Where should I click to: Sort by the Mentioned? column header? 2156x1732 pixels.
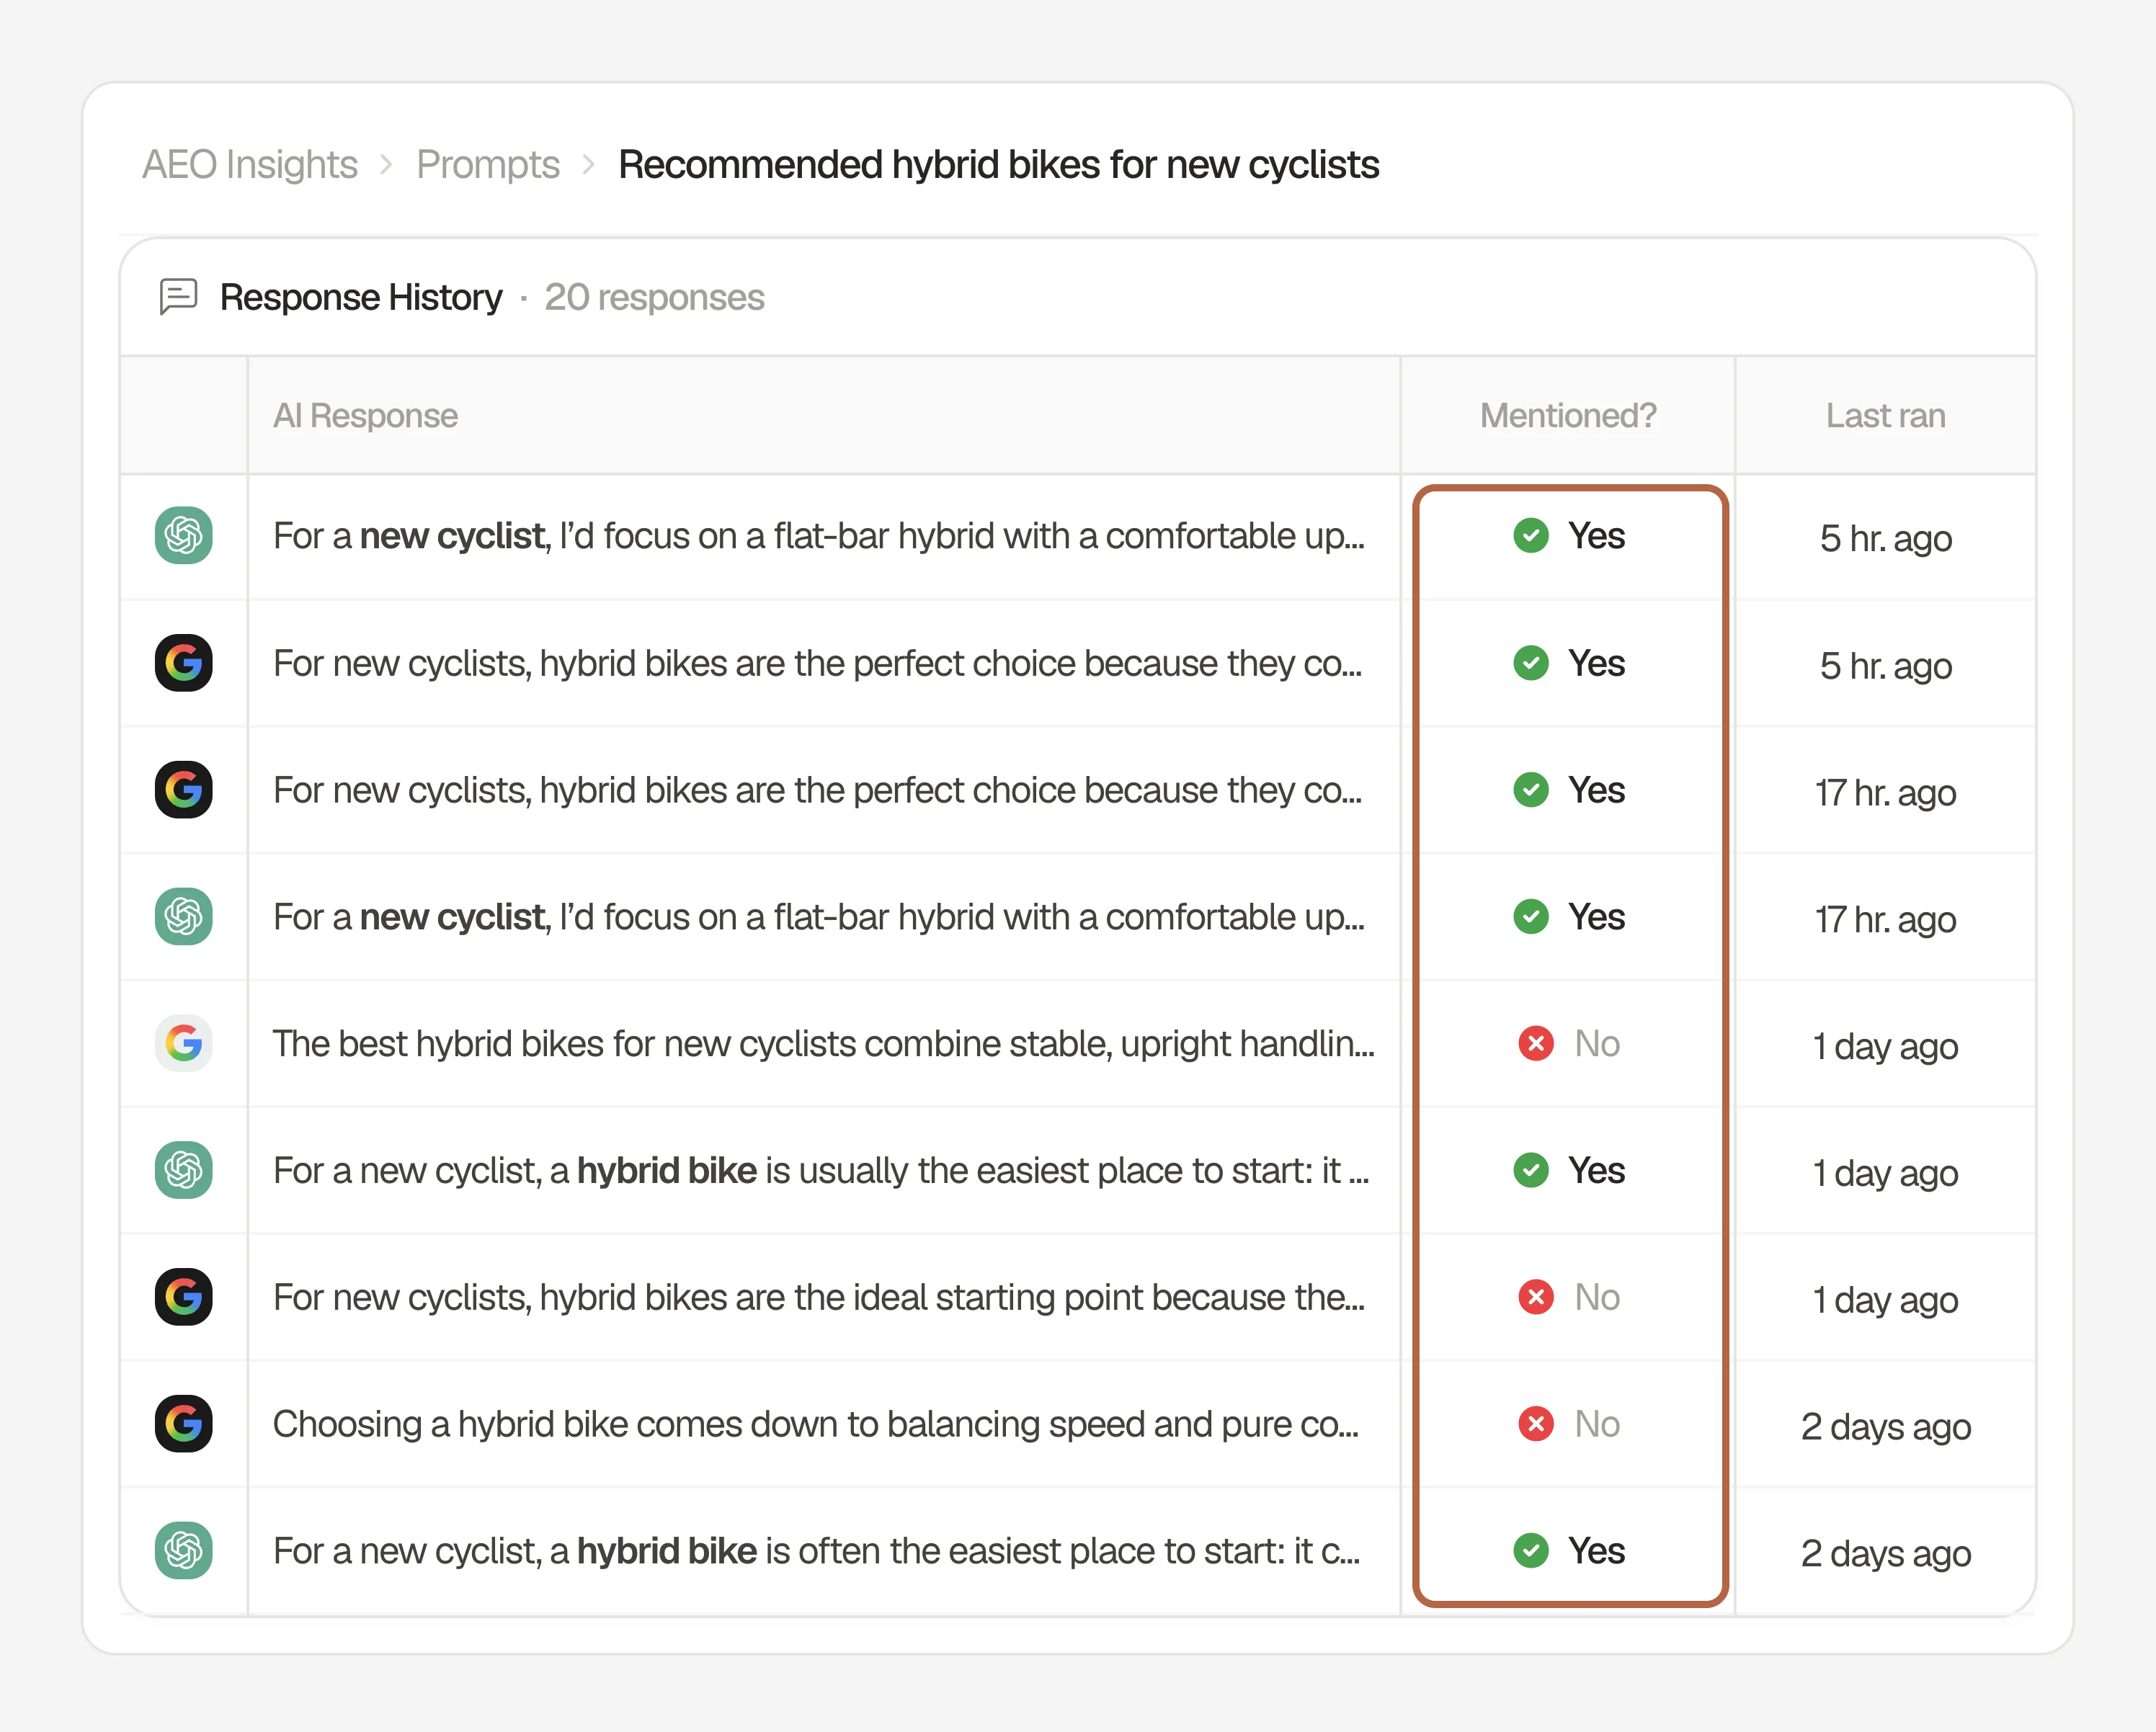(1568, 416)
